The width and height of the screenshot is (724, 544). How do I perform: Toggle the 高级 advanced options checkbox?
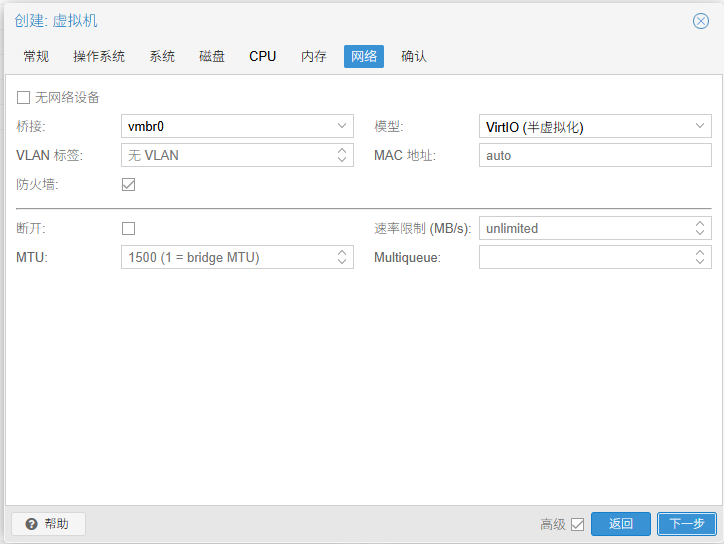click(577, 524)
